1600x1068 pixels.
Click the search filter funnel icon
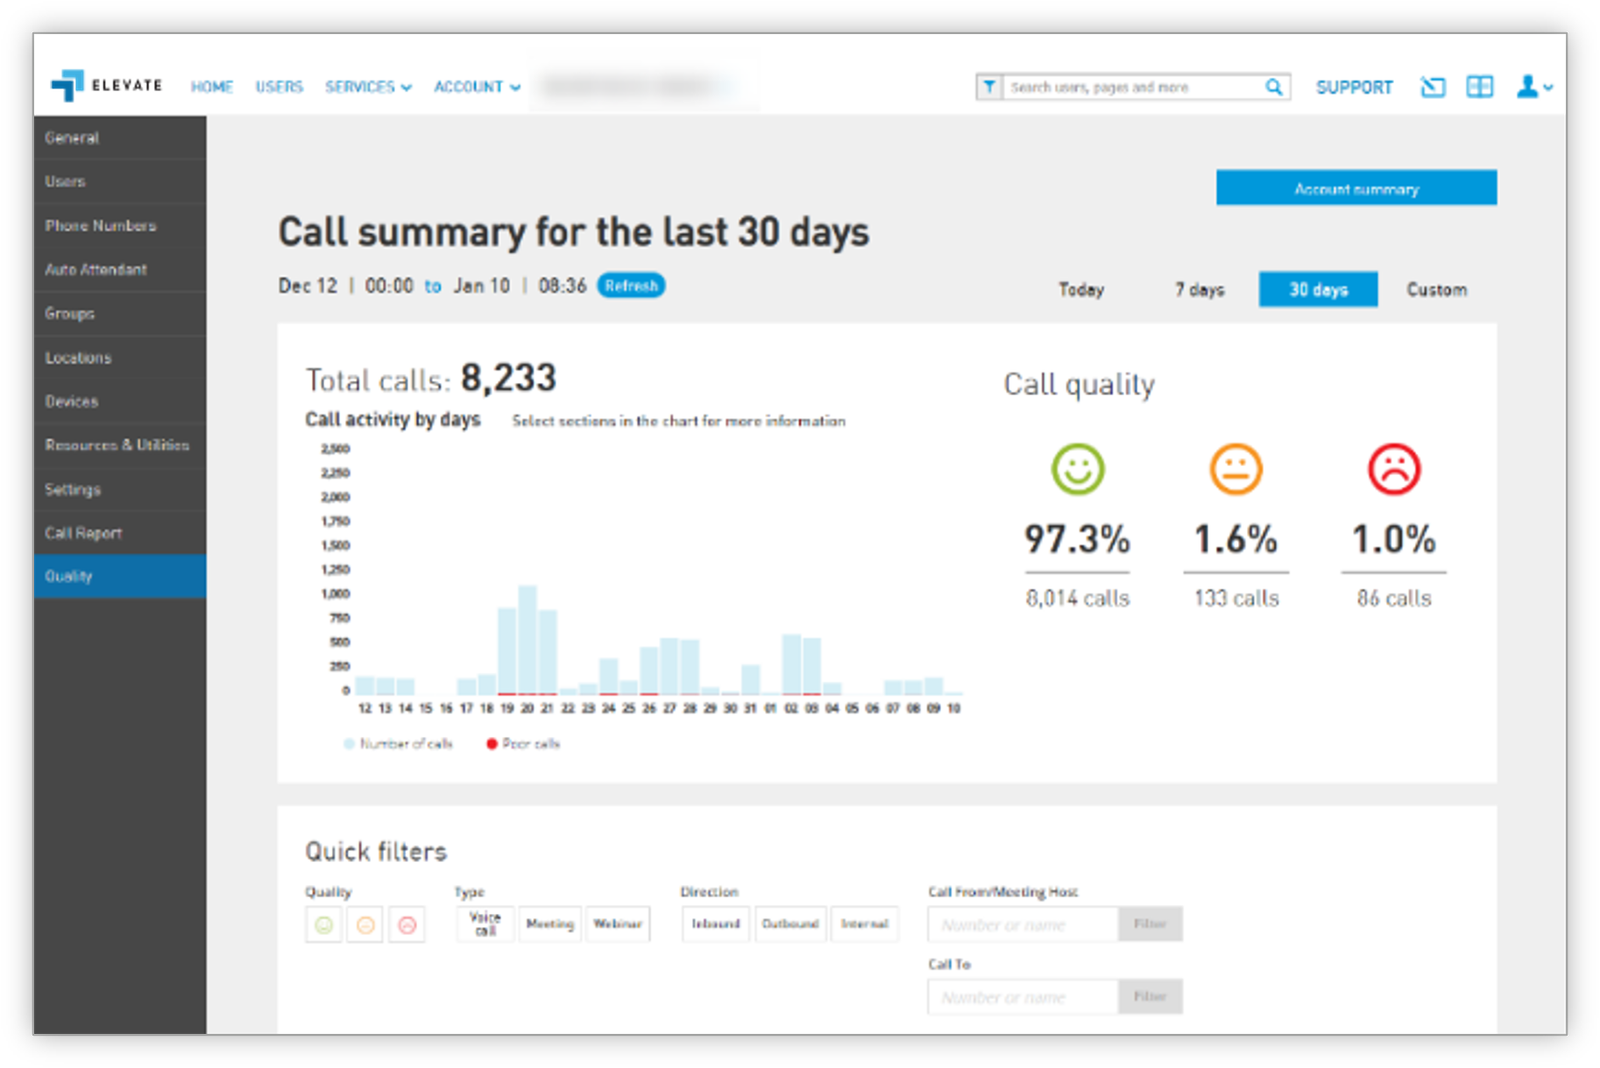point(989,87)
